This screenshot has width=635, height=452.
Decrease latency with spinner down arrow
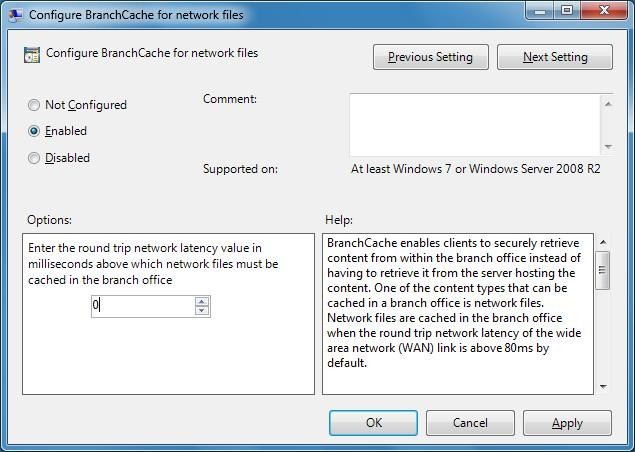(x=202, y=310)
